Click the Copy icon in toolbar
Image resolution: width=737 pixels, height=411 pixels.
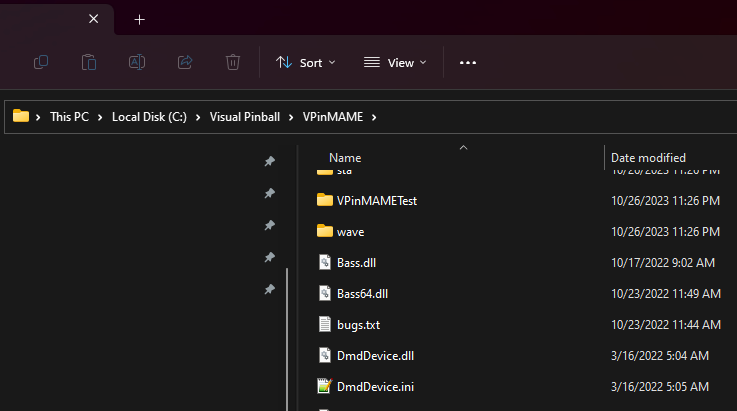click(41, 62)
